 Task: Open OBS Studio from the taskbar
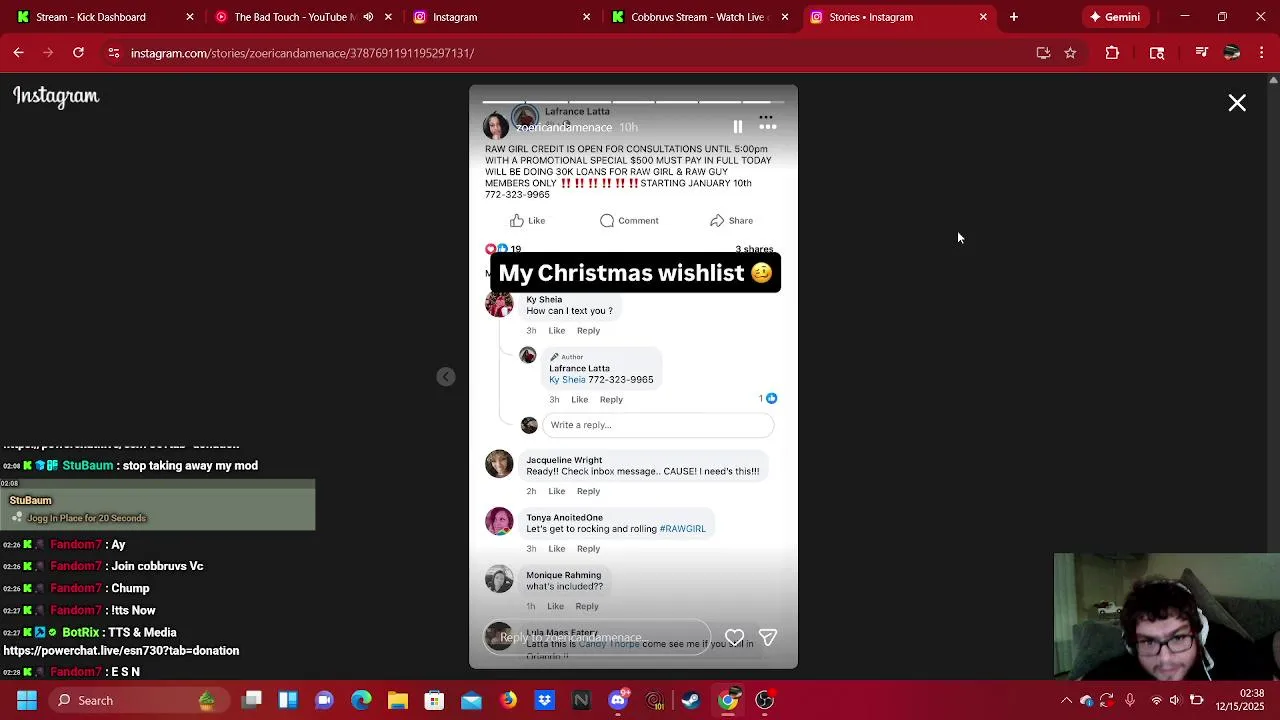tap(764, 700)
